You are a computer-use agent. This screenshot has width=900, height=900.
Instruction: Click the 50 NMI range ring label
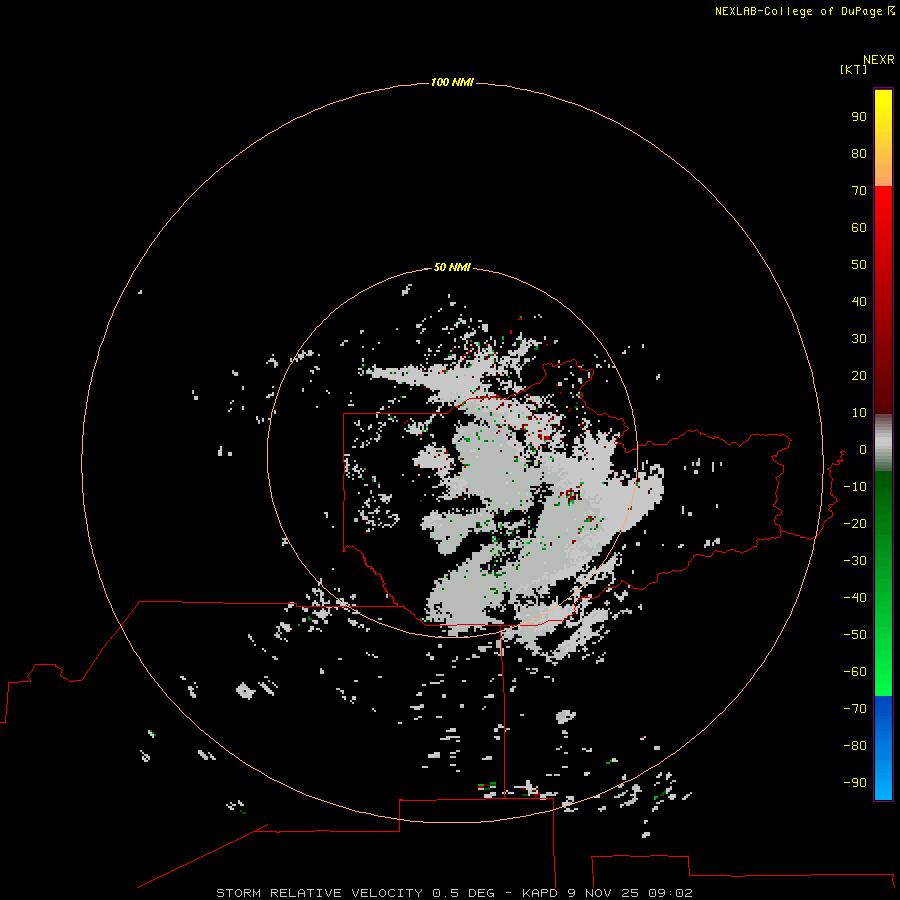coord(452,267)
